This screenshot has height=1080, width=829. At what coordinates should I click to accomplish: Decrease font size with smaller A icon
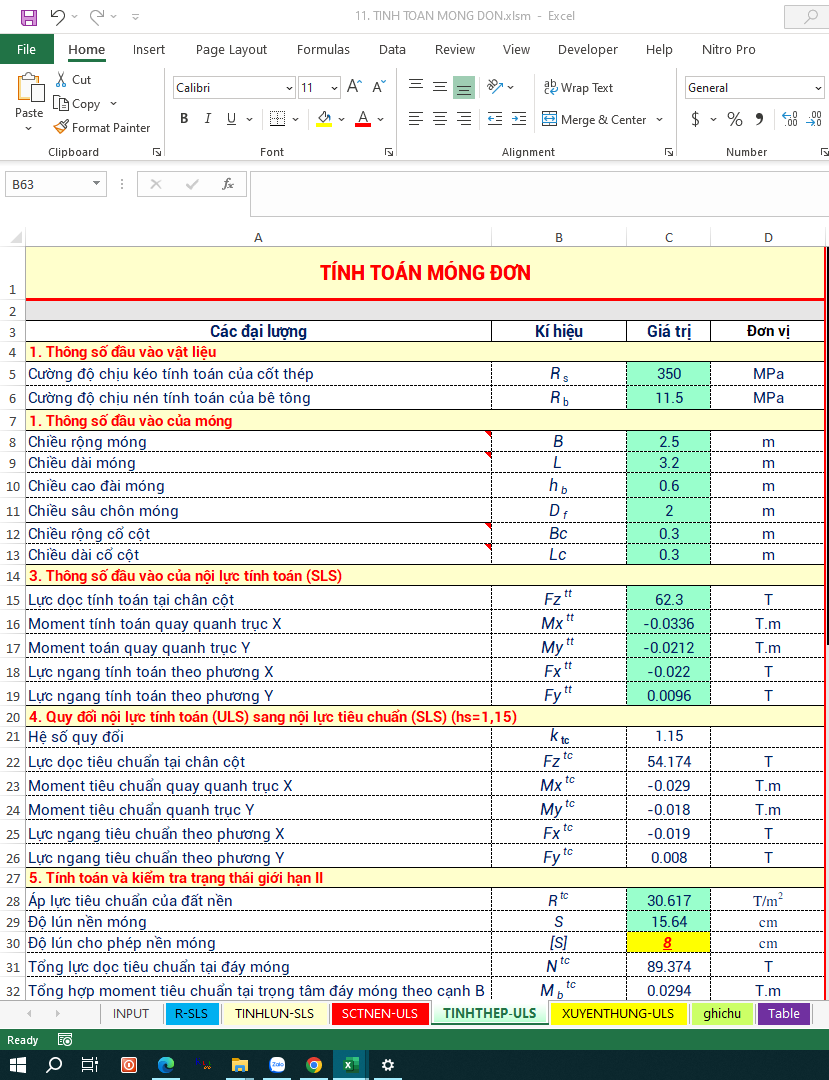click(379, 87)
